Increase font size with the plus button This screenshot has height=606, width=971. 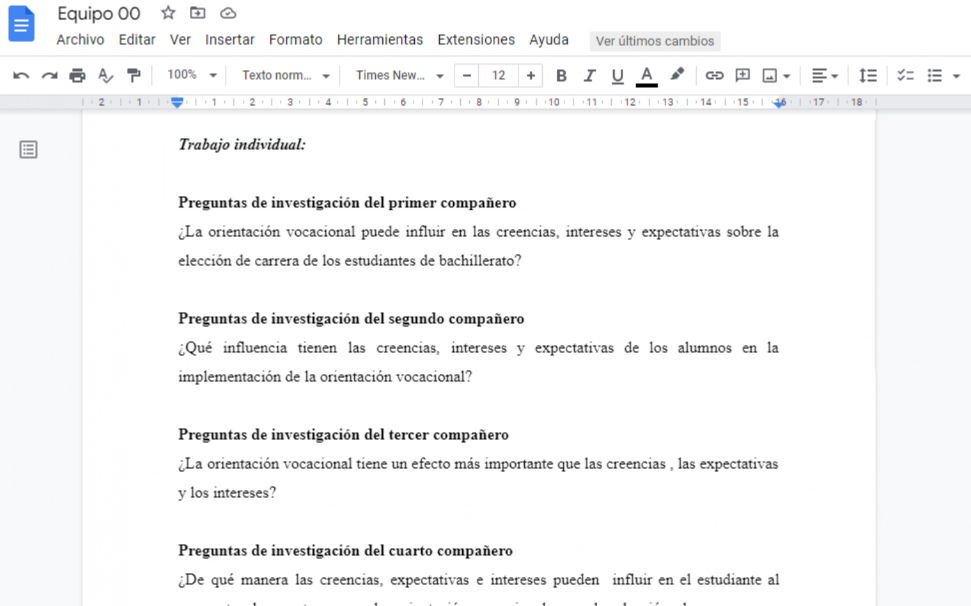pyautogui.click(x=530, y=75)
